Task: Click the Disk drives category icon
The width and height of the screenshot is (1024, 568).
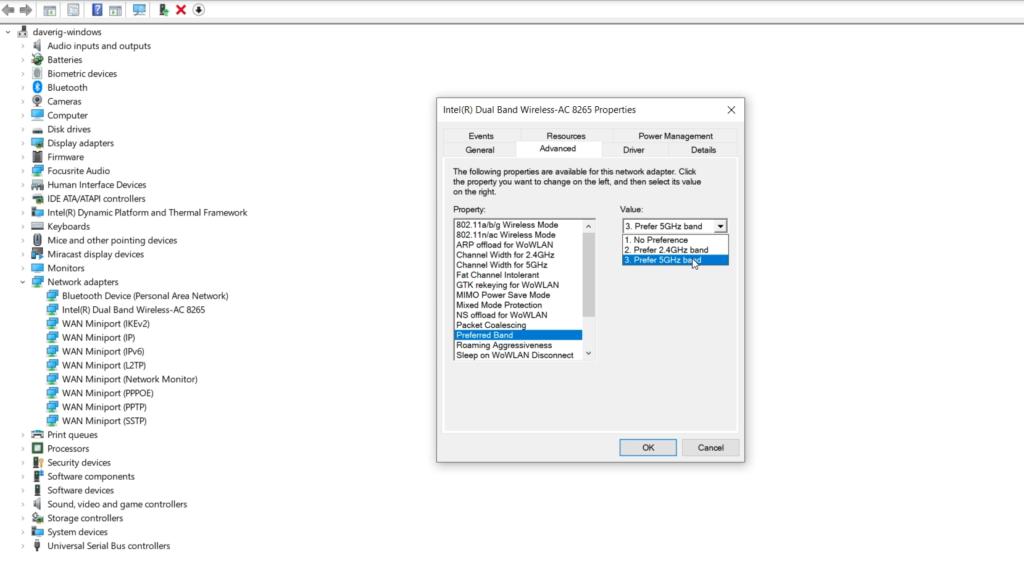Action: pos(37,129)
